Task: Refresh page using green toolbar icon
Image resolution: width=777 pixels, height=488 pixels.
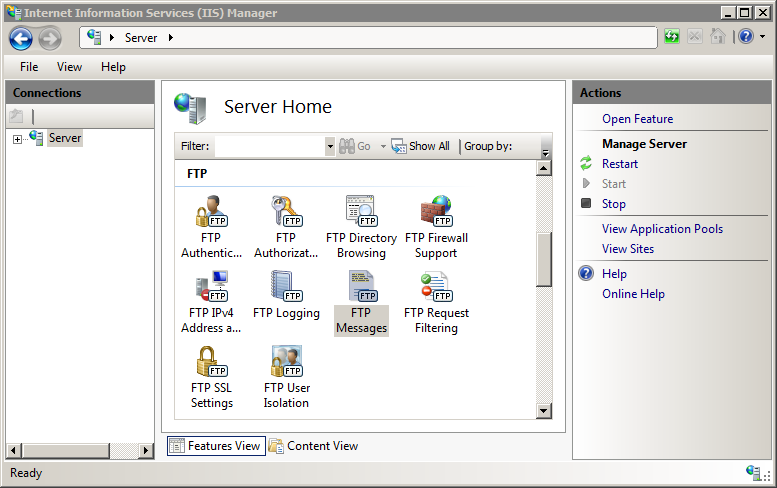Action: (671, 37)
